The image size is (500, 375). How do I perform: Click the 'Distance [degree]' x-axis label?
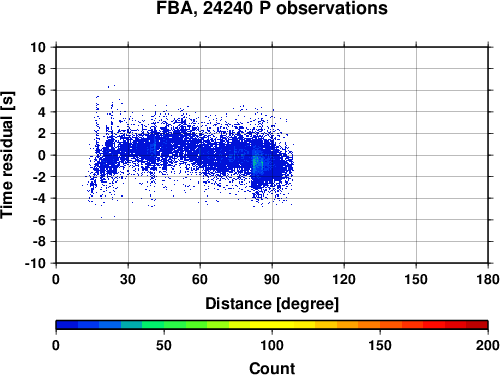coord(272,304)
